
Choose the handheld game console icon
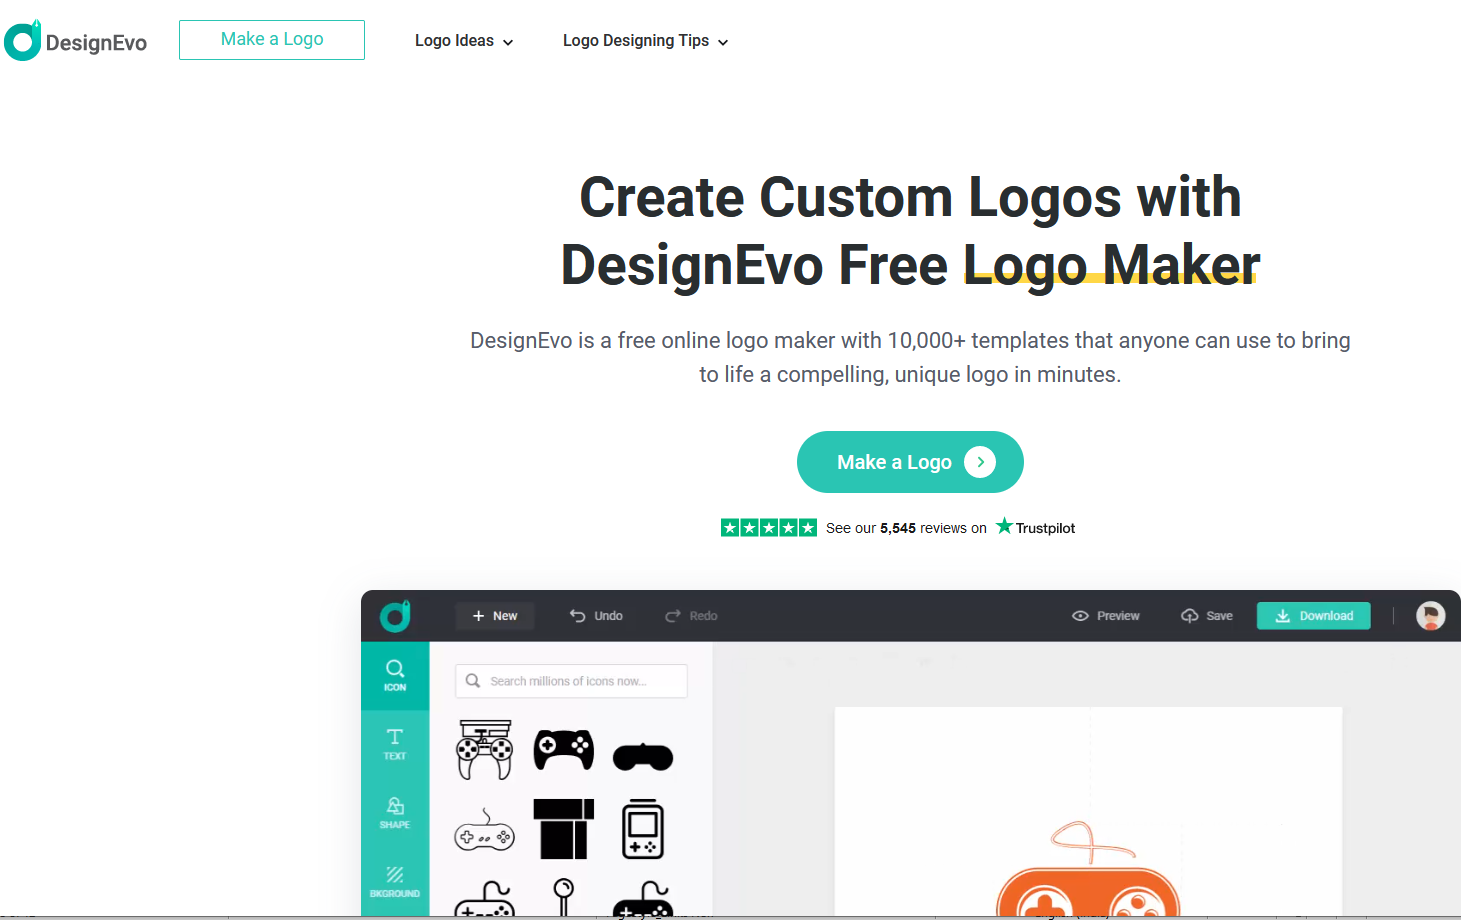pos(642,829)
